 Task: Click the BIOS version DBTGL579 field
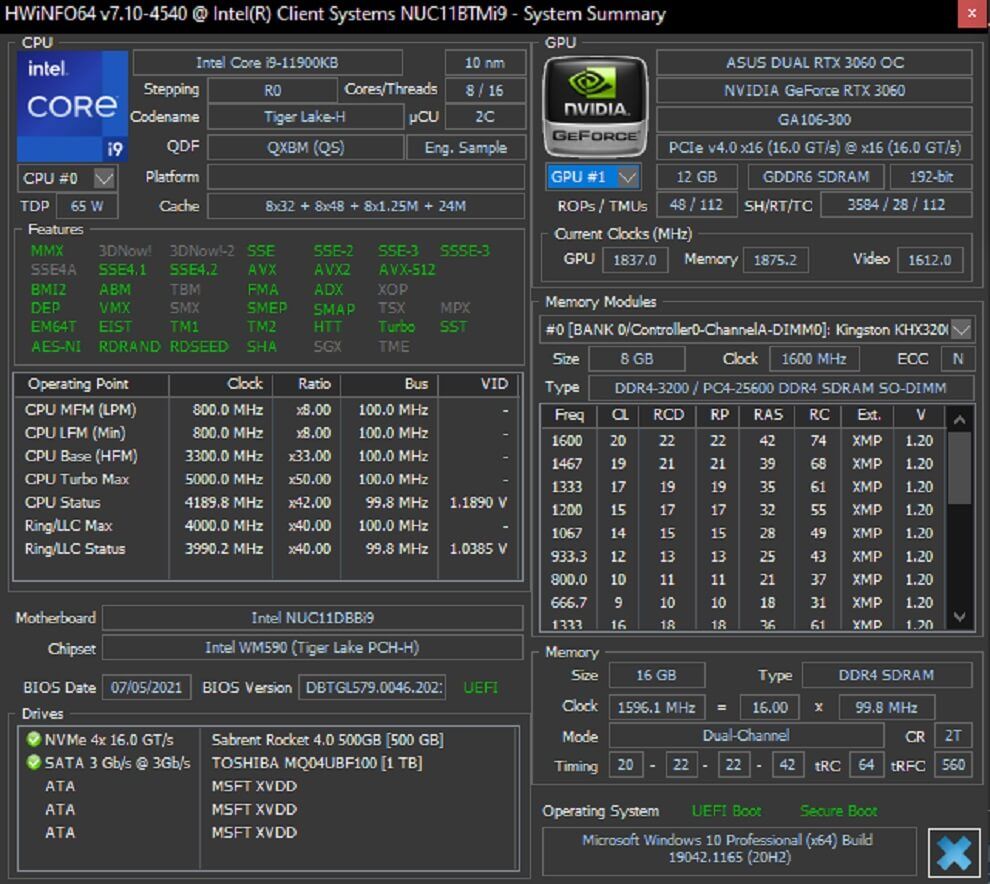(373, 688)
